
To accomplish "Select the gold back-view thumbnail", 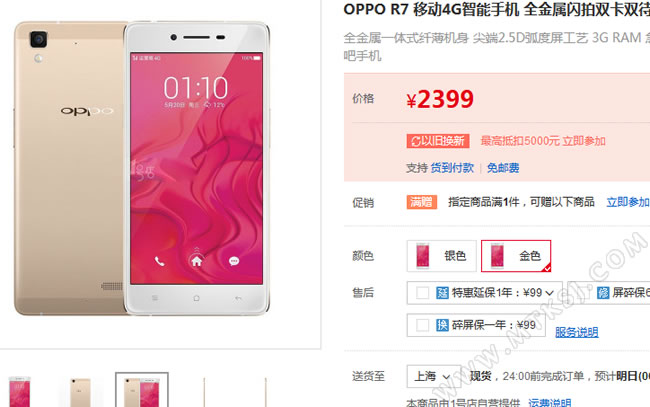I will (80, 392).
